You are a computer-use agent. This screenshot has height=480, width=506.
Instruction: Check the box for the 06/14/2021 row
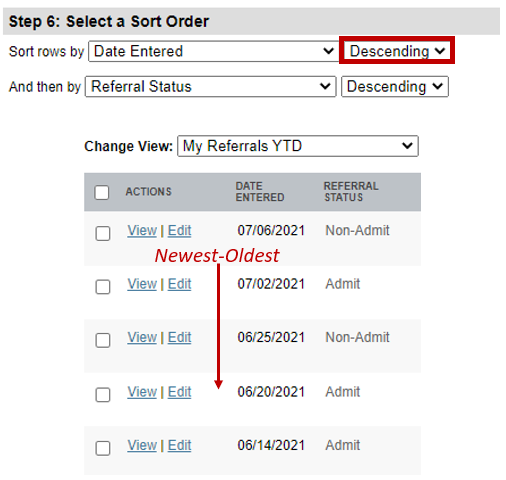pos(103,448)
